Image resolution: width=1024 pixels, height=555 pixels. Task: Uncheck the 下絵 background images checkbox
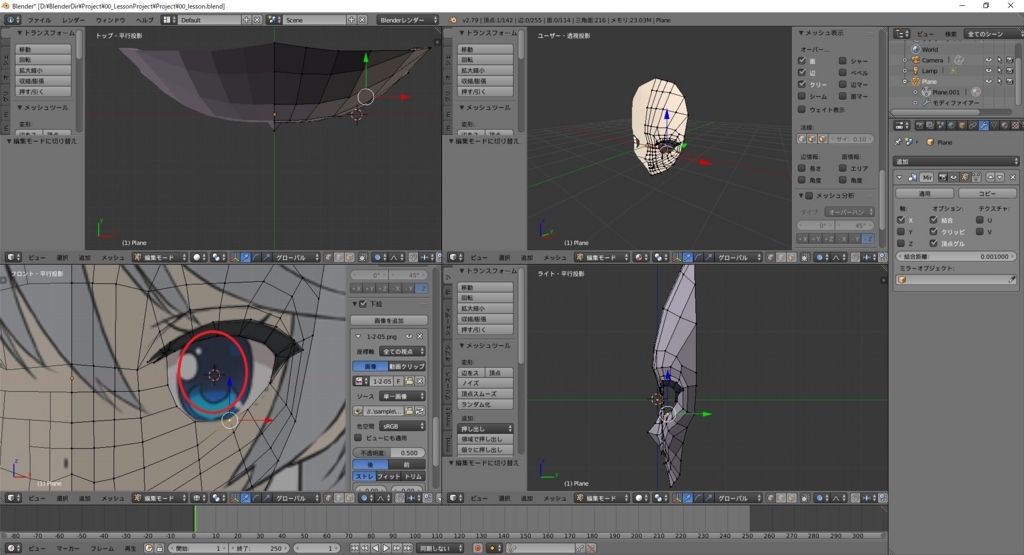(x=362, y=304)
